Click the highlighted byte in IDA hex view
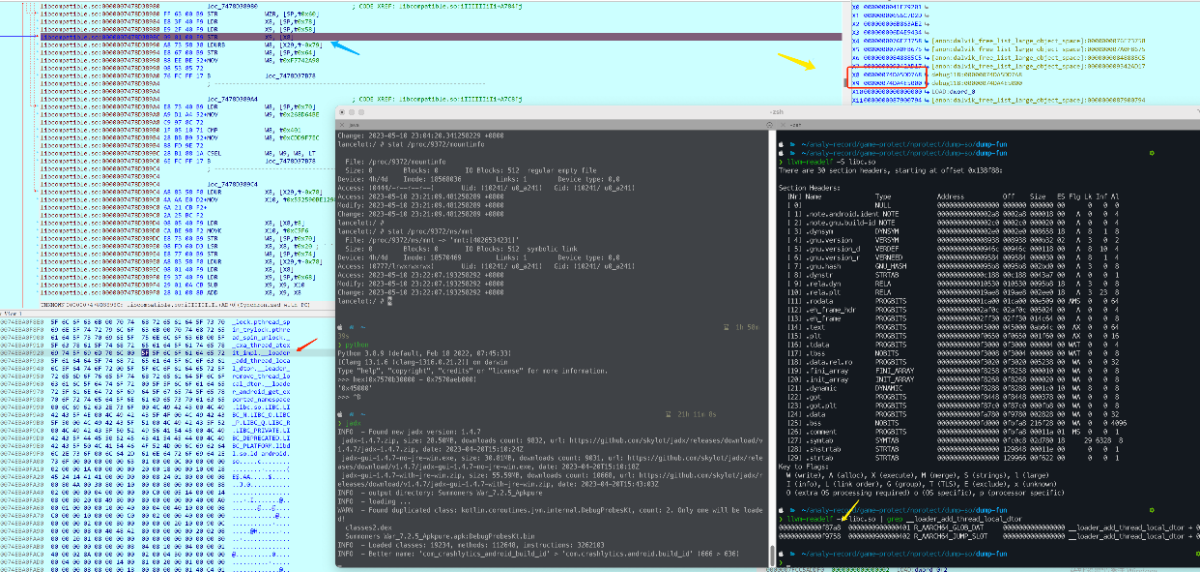This screenshot has height=572, width=1200. (x=145, y=353)
